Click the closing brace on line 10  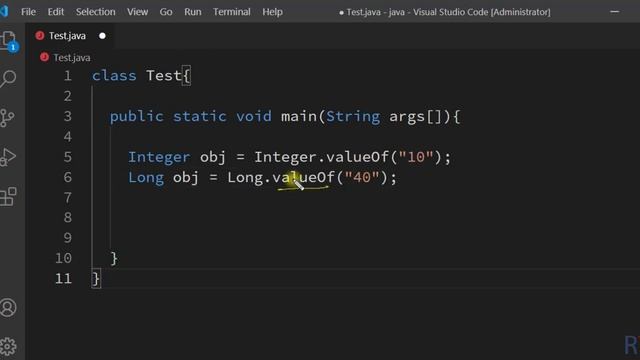114,258
